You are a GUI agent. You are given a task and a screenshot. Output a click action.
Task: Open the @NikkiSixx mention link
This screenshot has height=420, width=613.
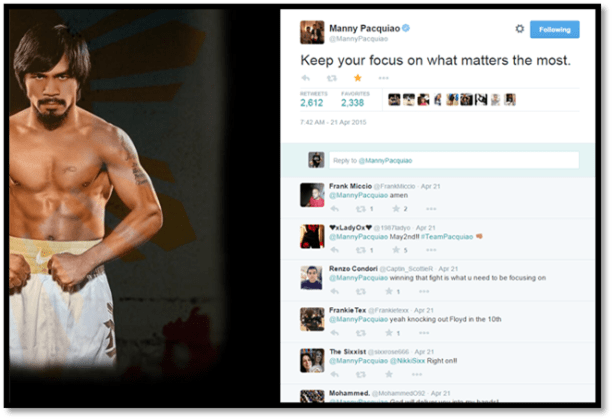point(407,361)
